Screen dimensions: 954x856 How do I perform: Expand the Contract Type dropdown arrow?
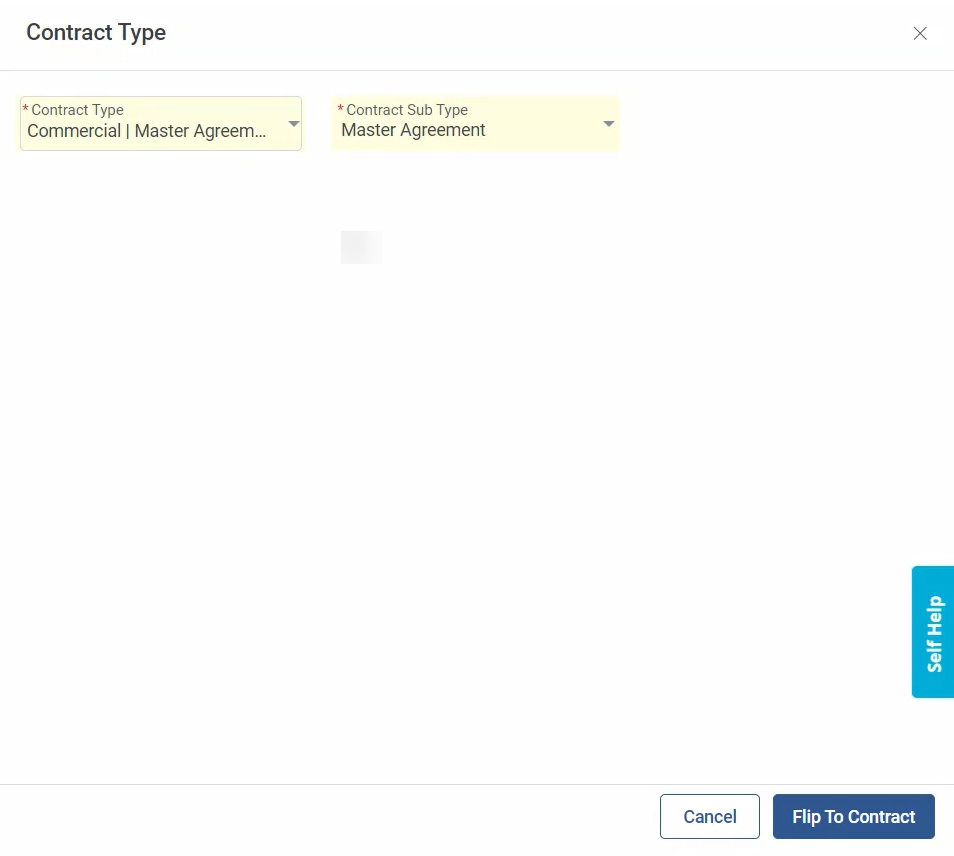[x=293, y=124]
